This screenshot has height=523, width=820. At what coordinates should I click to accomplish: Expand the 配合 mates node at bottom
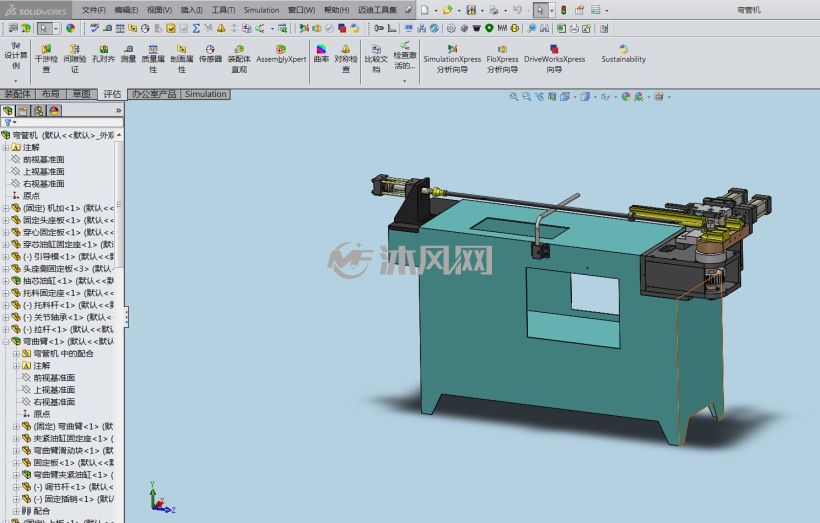click(x=16, y=511)
